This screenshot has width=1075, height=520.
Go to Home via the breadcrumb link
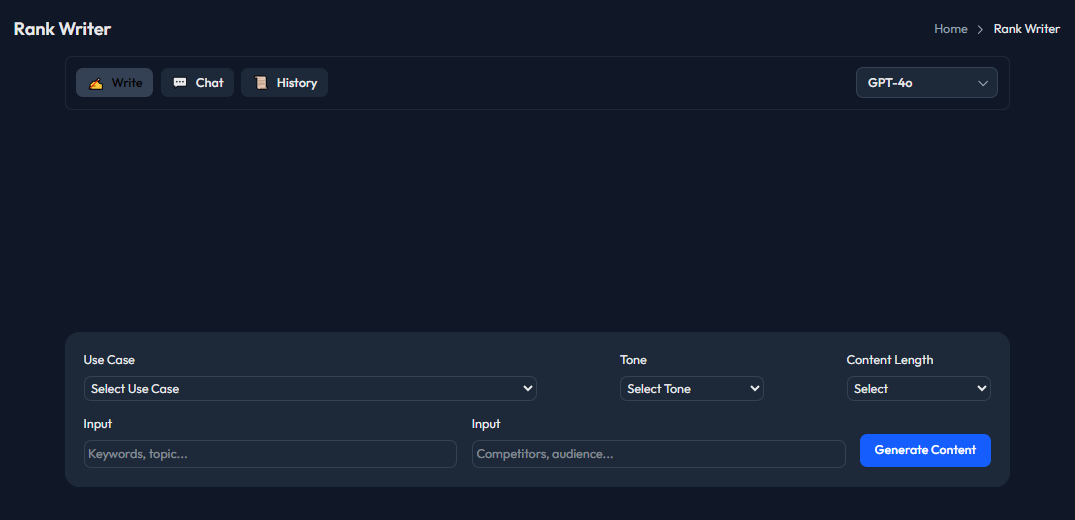(x=950, y=29)
